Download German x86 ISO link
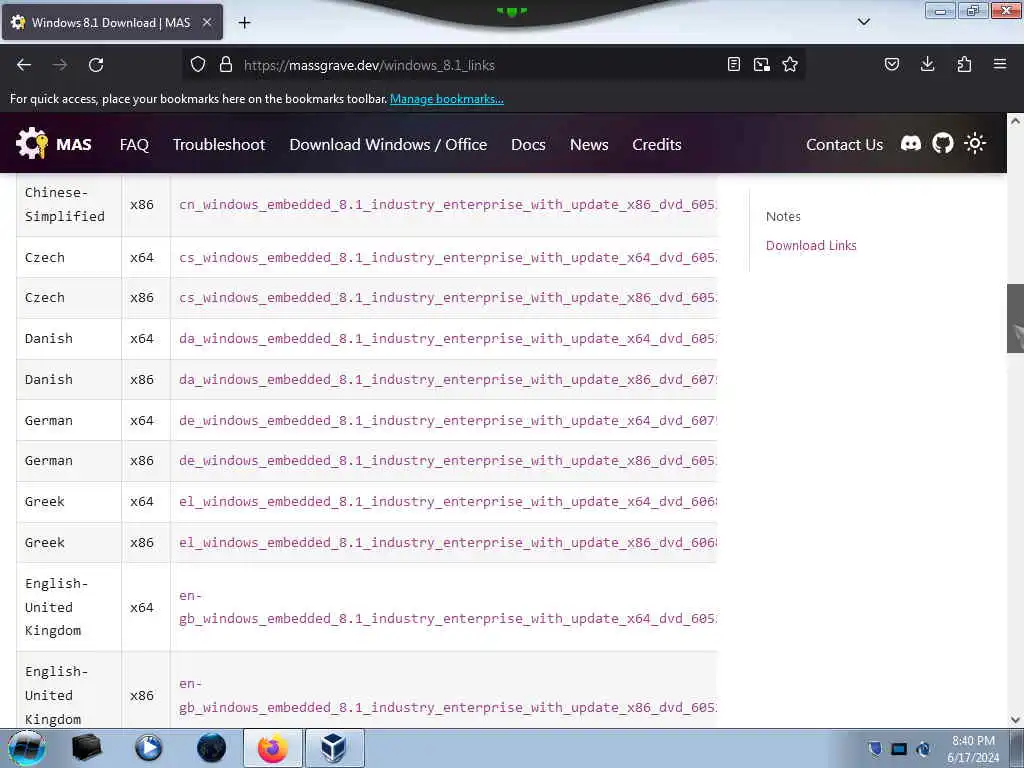The width and height of the screenshot is (1024, 768). tap(447, 460)
